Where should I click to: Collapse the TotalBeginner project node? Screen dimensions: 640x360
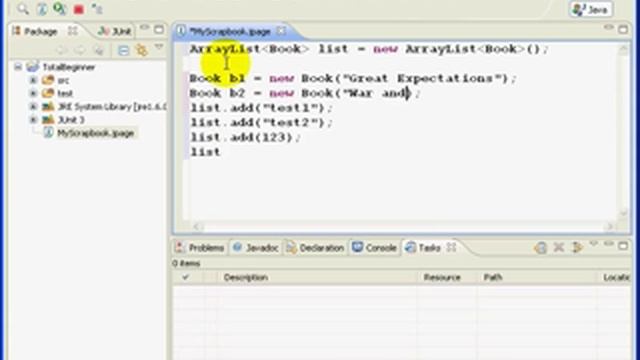click(18, 67)
